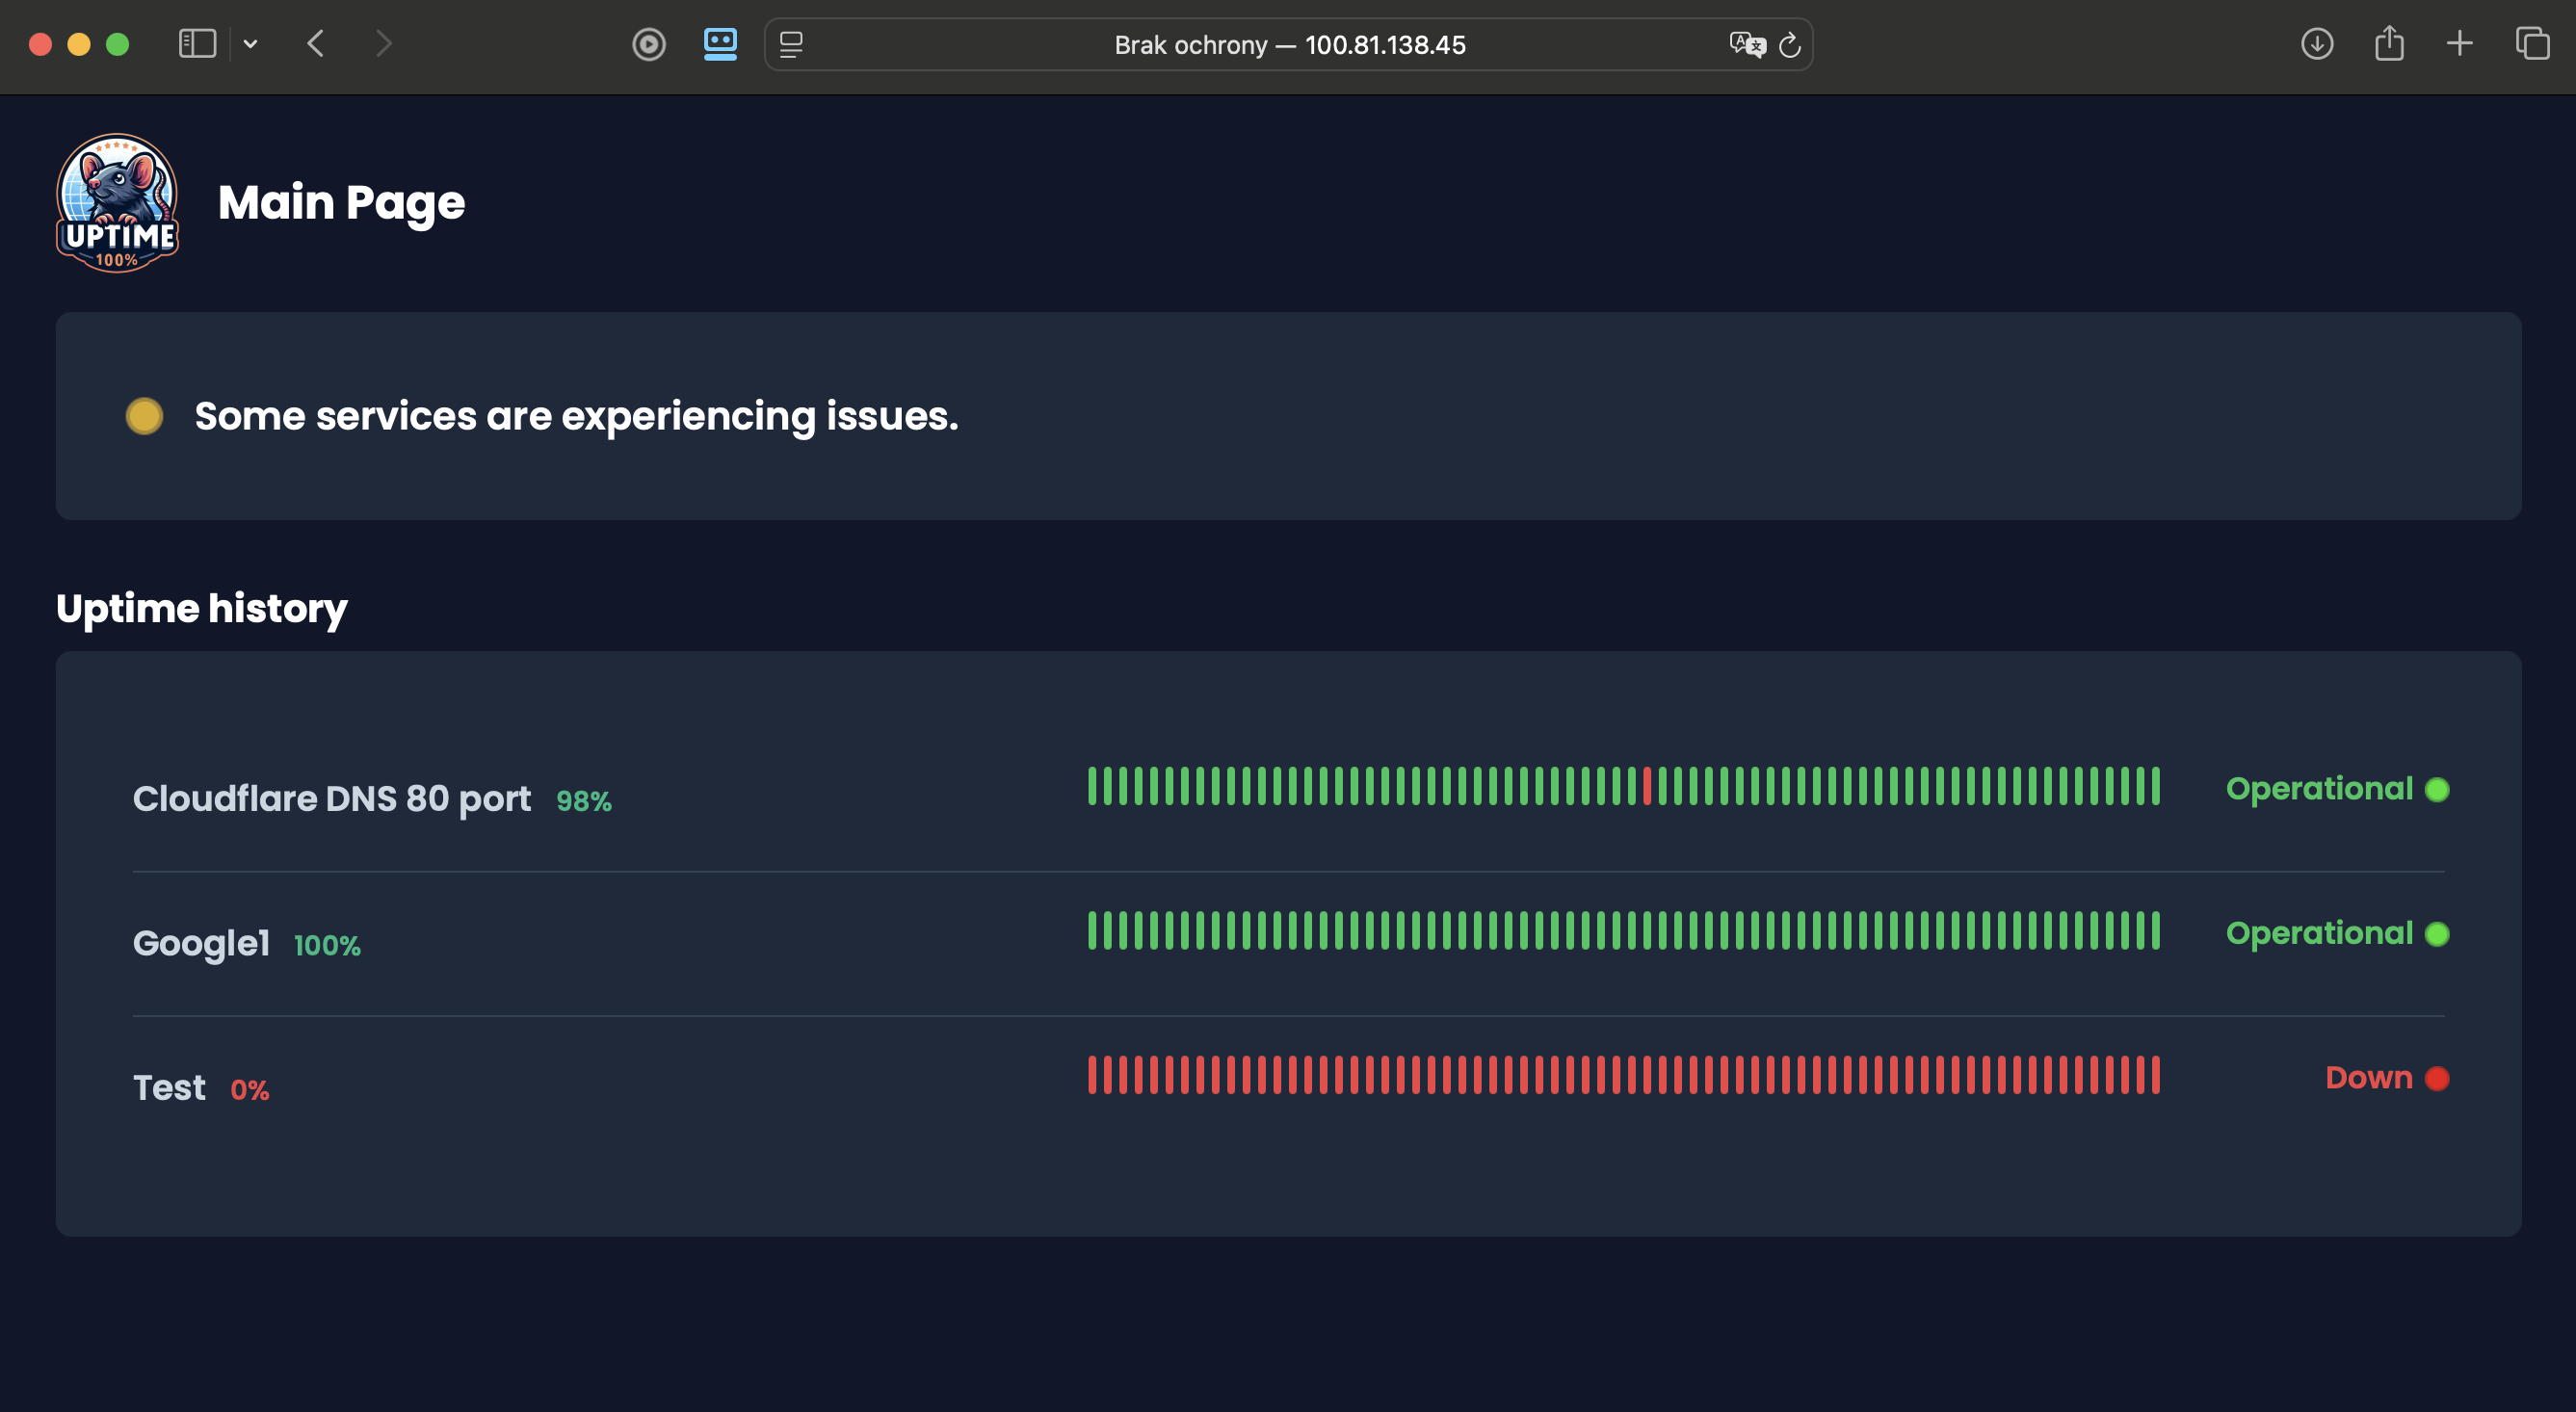This screenshot has width=2576, height=1412.
Task: Go back with the back arrow
Action: (x=316, y=44)
